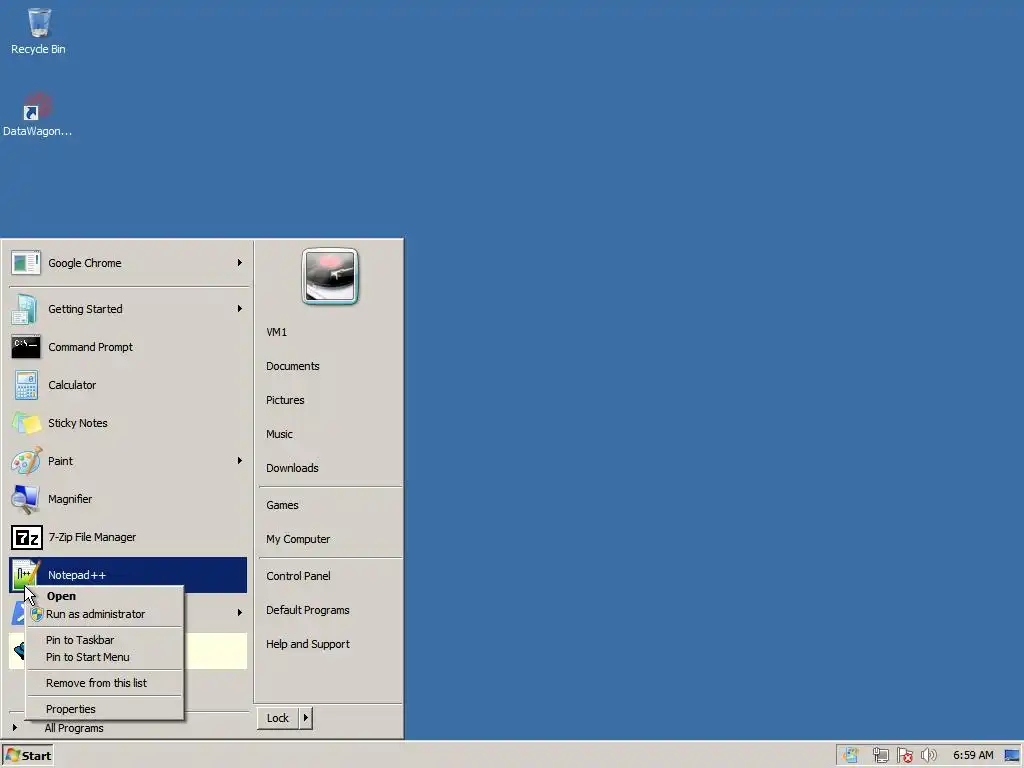Open My Computer link

pyautogui.click(x=298, y=539)
